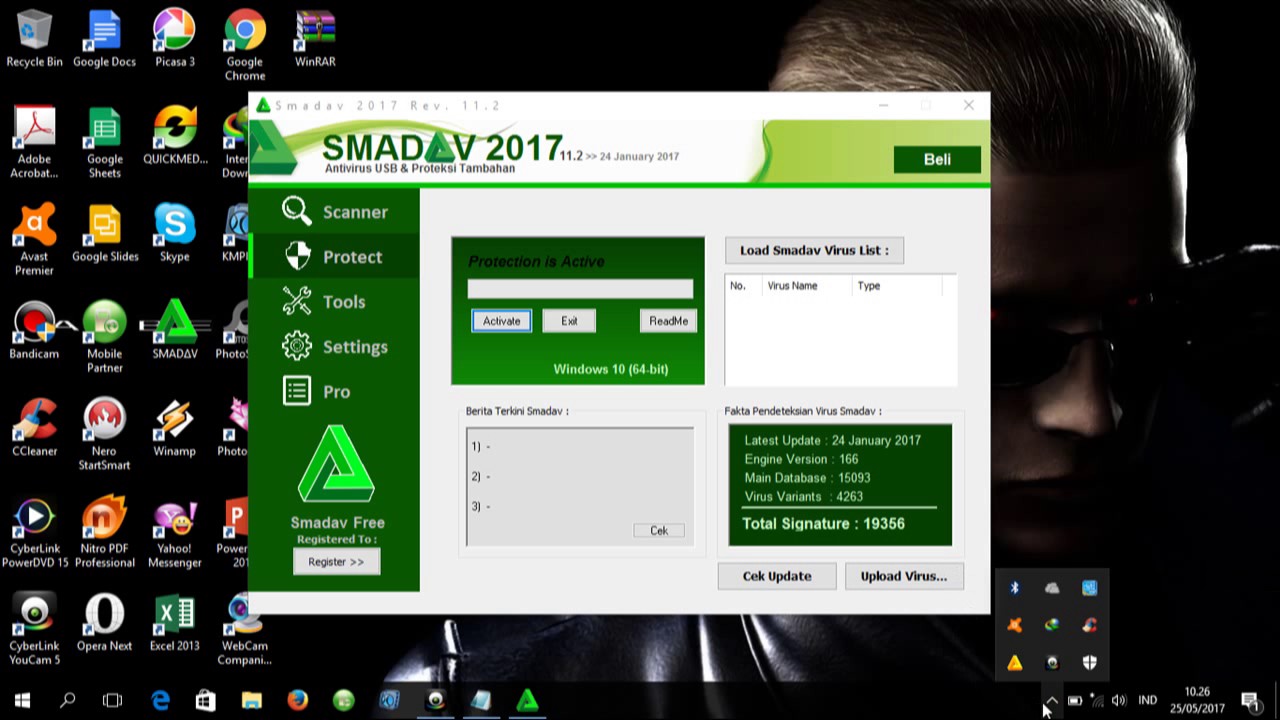Click the 'Protection is Active' status text
Viewport: 1280px width, 720px height.
tap(536, 262)
